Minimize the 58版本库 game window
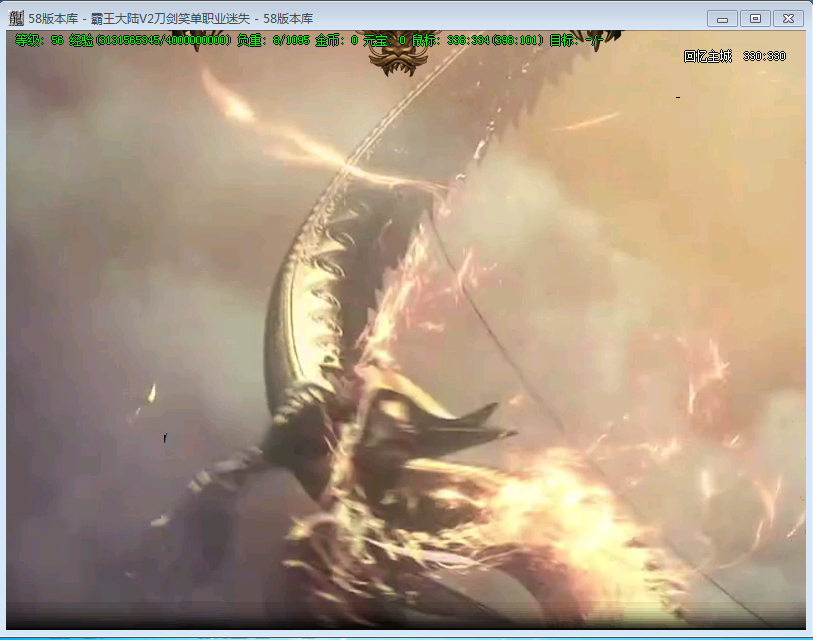 [722, 19]
